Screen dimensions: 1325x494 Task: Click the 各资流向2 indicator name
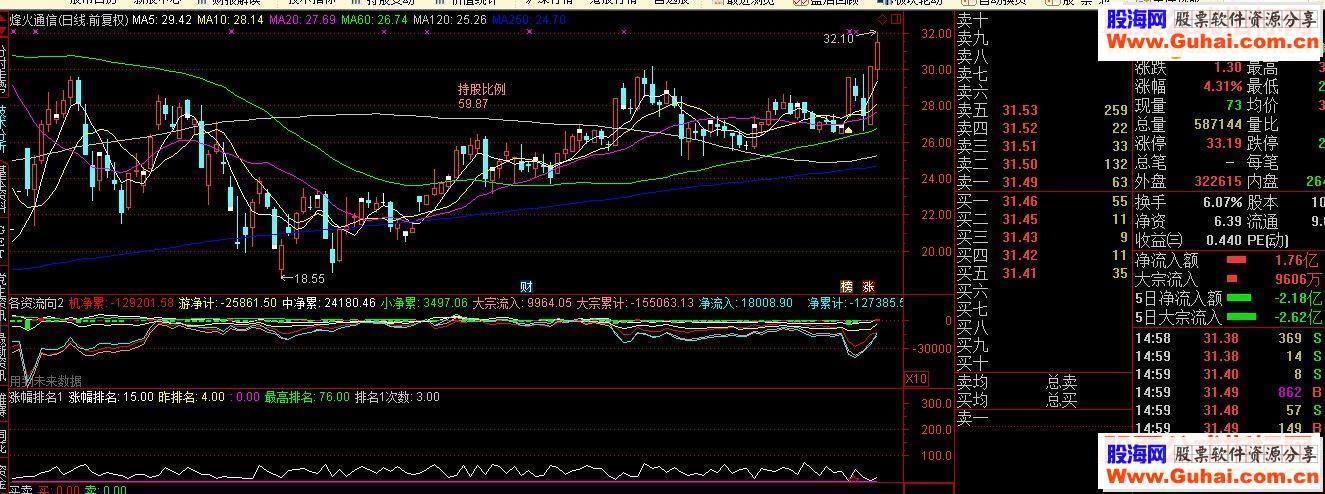(x=36, y=301)
